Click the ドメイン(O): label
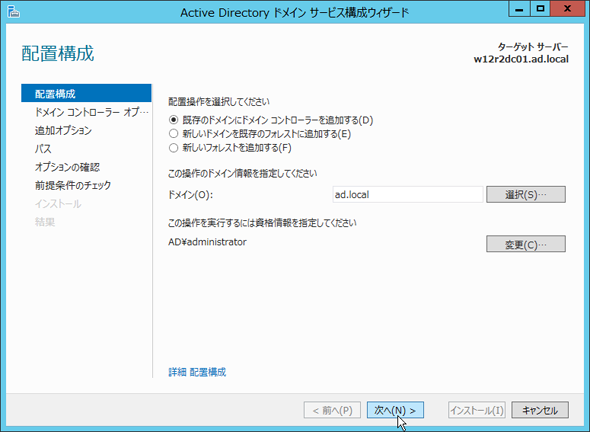 pos(190,195)
